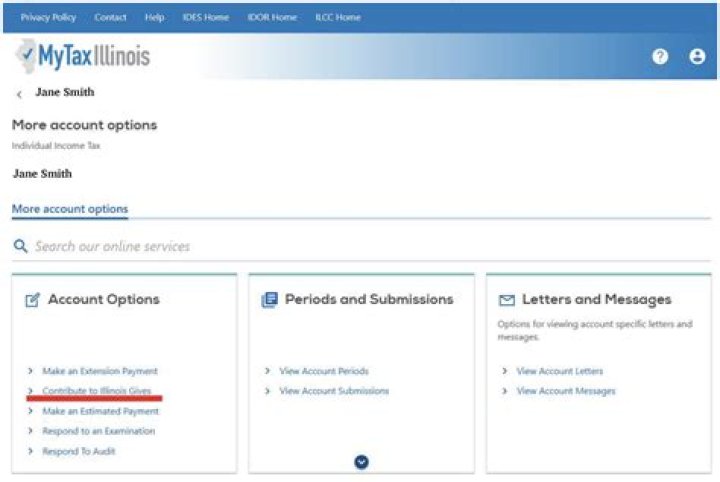The width and height of the screenshot is (720, 482).
Task: Click the Search our online services field
Action: (x=361, y=247)
